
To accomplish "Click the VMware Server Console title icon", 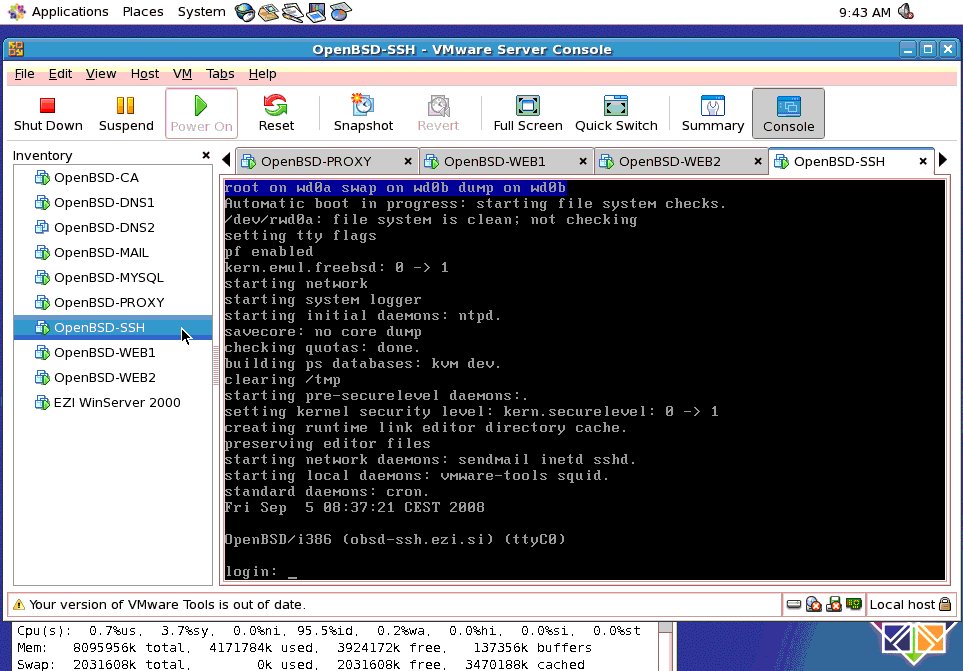I will coord(16,49).
